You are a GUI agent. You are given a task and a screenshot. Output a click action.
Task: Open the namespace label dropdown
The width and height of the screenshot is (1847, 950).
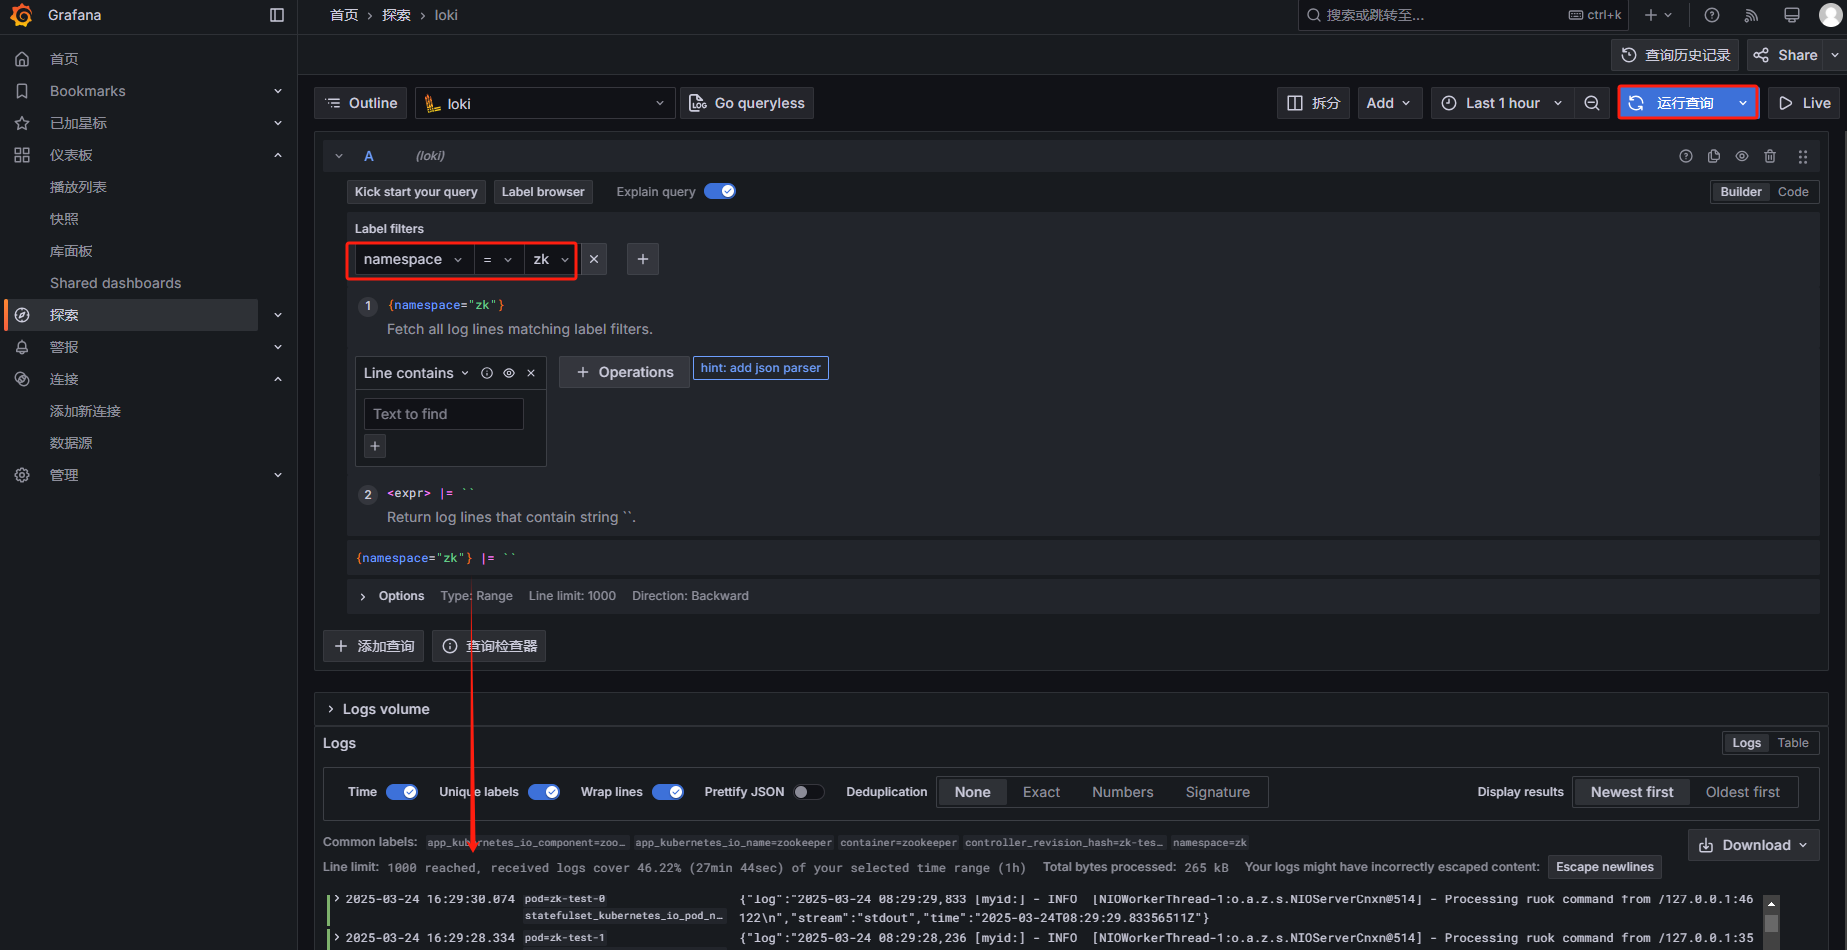tap(413, 259)
